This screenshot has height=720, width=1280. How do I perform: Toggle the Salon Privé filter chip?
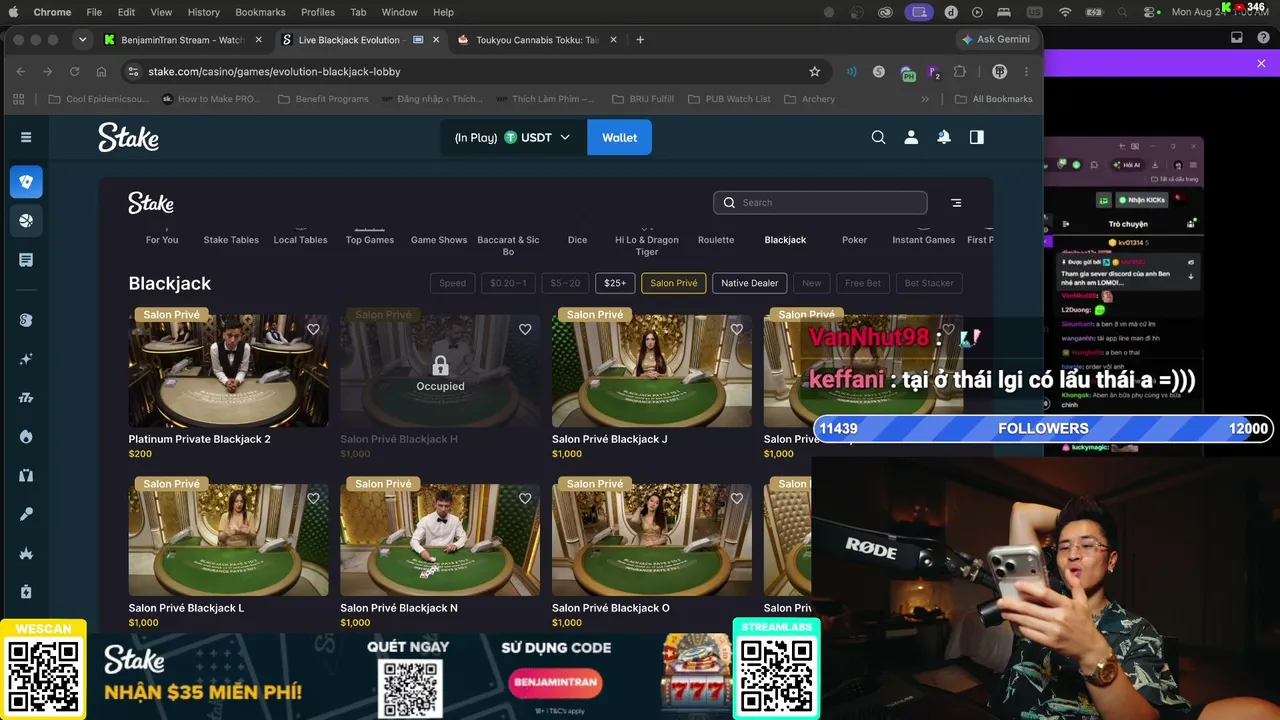click(x=674, y=283)
